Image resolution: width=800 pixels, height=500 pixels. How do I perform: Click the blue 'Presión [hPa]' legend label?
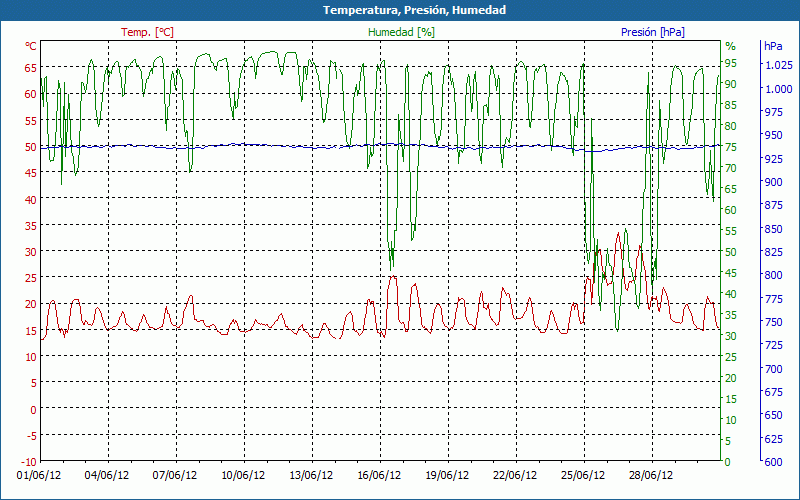coord(653,32)
